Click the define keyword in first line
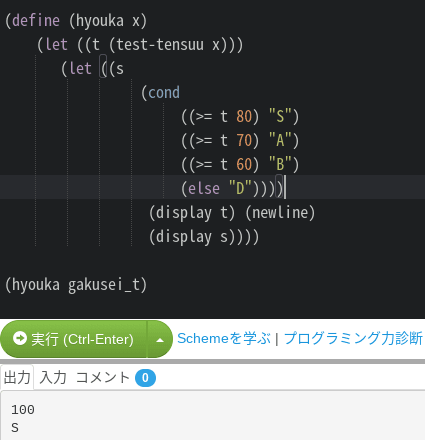Screen dimensions: 425x440 (36, 21)
